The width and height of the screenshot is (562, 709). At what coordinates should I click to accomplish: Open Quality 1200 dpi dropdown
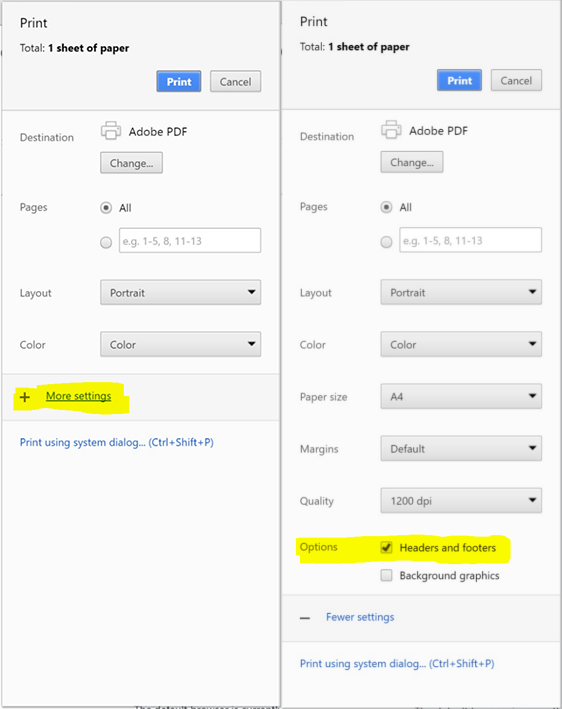pyautogui.click(x=461, y=501)
